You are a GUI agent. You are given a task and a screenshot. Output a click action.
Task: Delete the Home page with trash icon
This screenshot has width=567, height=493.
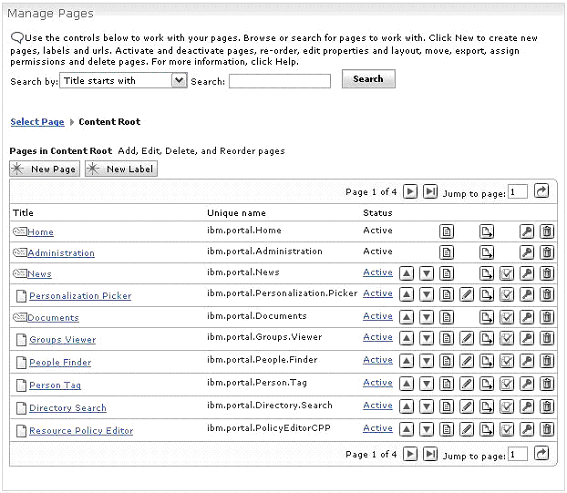pos(547,231)
